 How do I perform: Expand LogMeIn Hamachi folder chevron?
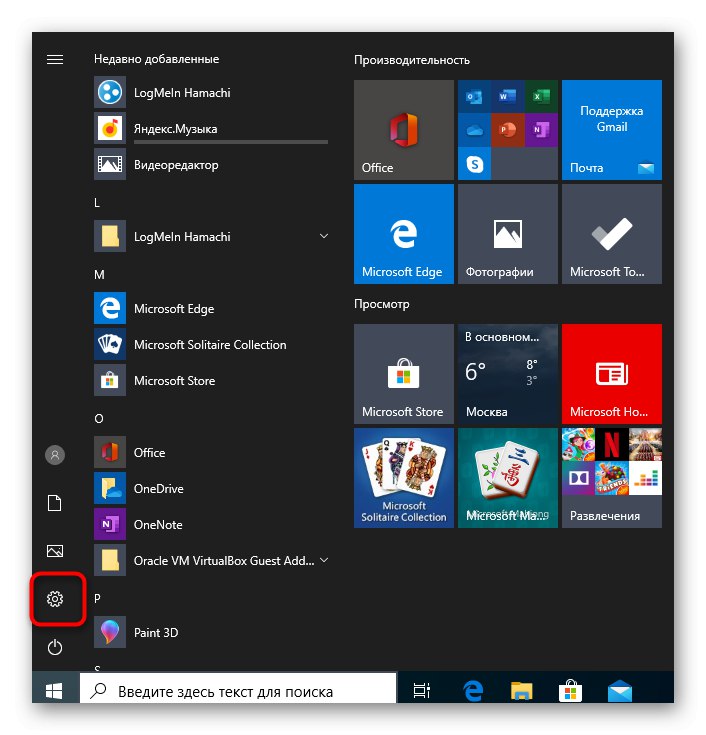tap(323, 236)
